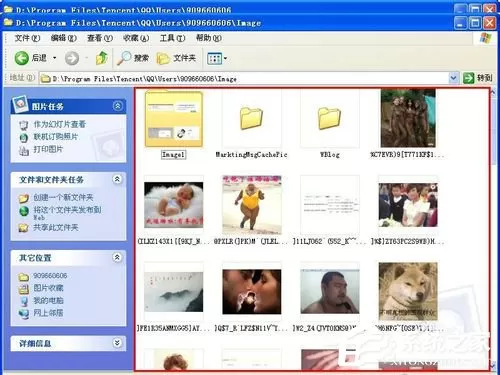Click 共享此文件夹 link
500x375 pixels.
(56, 228)
